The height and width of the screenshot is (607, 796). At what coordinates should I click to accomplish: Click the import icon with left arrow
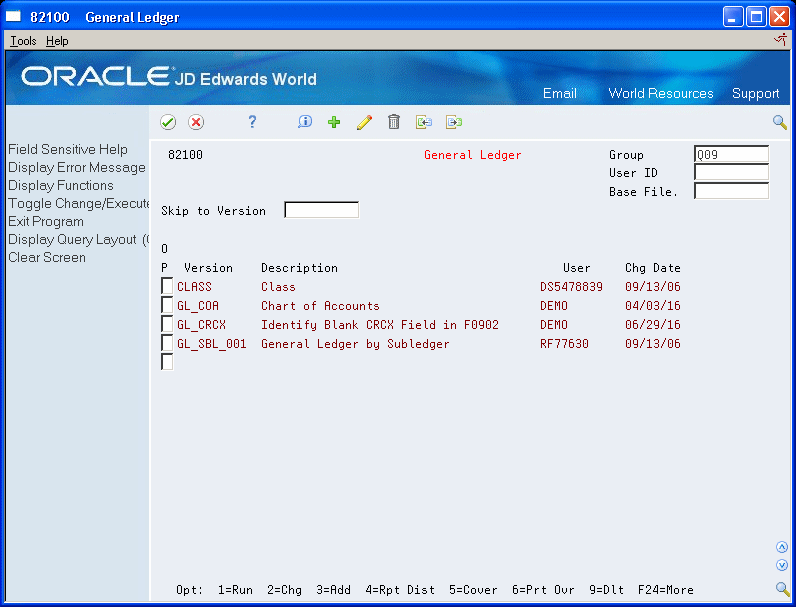(x=424, y=122)
